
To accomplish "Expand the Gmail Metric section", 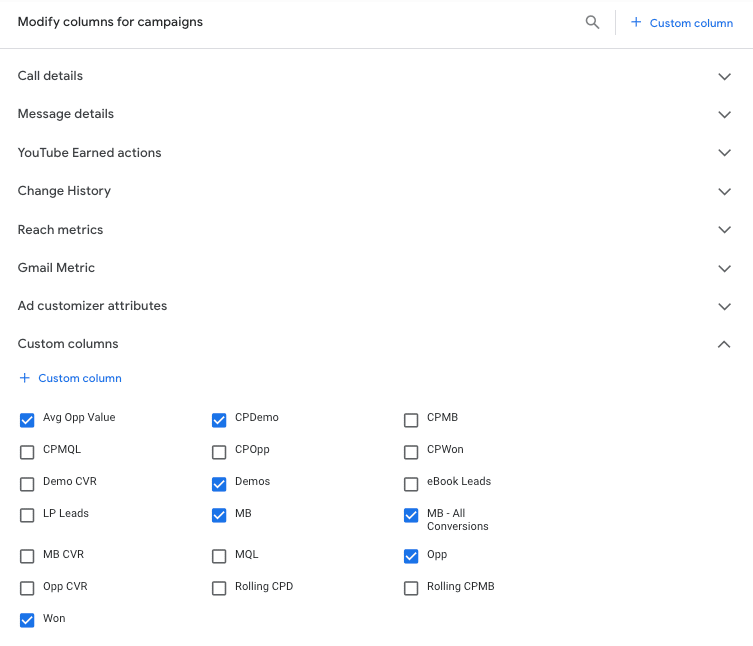I will [725, 268].
